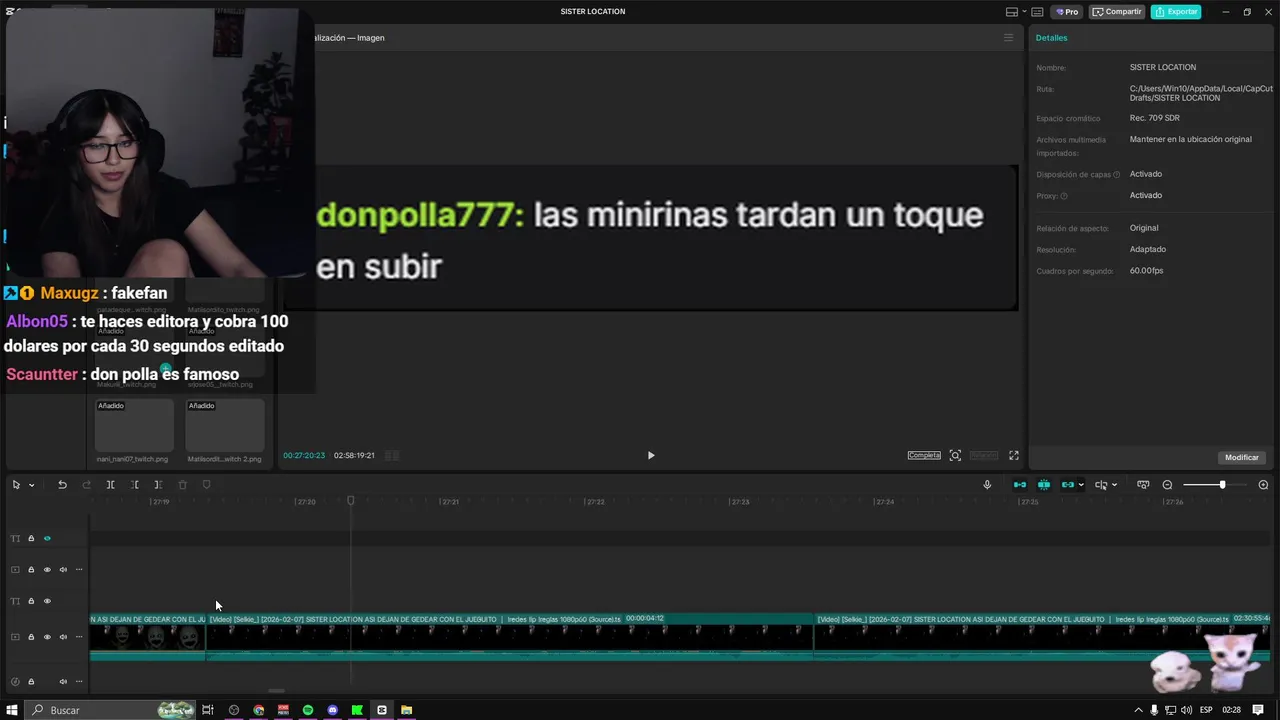Start voice recording with the microphone icon

987,485
